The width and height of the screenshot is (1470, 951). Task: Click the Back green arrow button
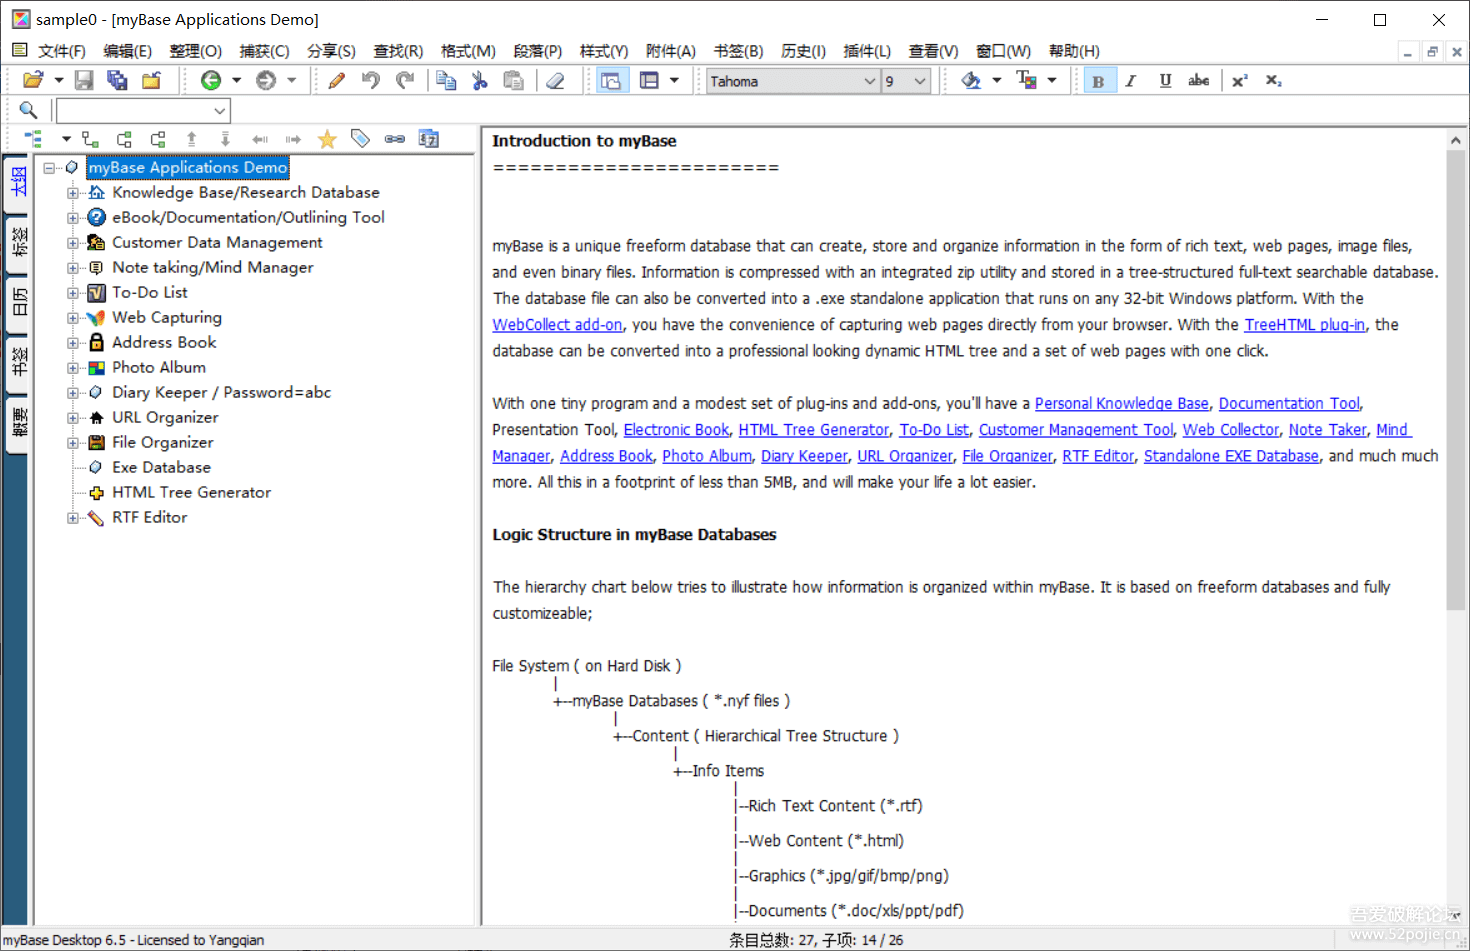point(211,81)
